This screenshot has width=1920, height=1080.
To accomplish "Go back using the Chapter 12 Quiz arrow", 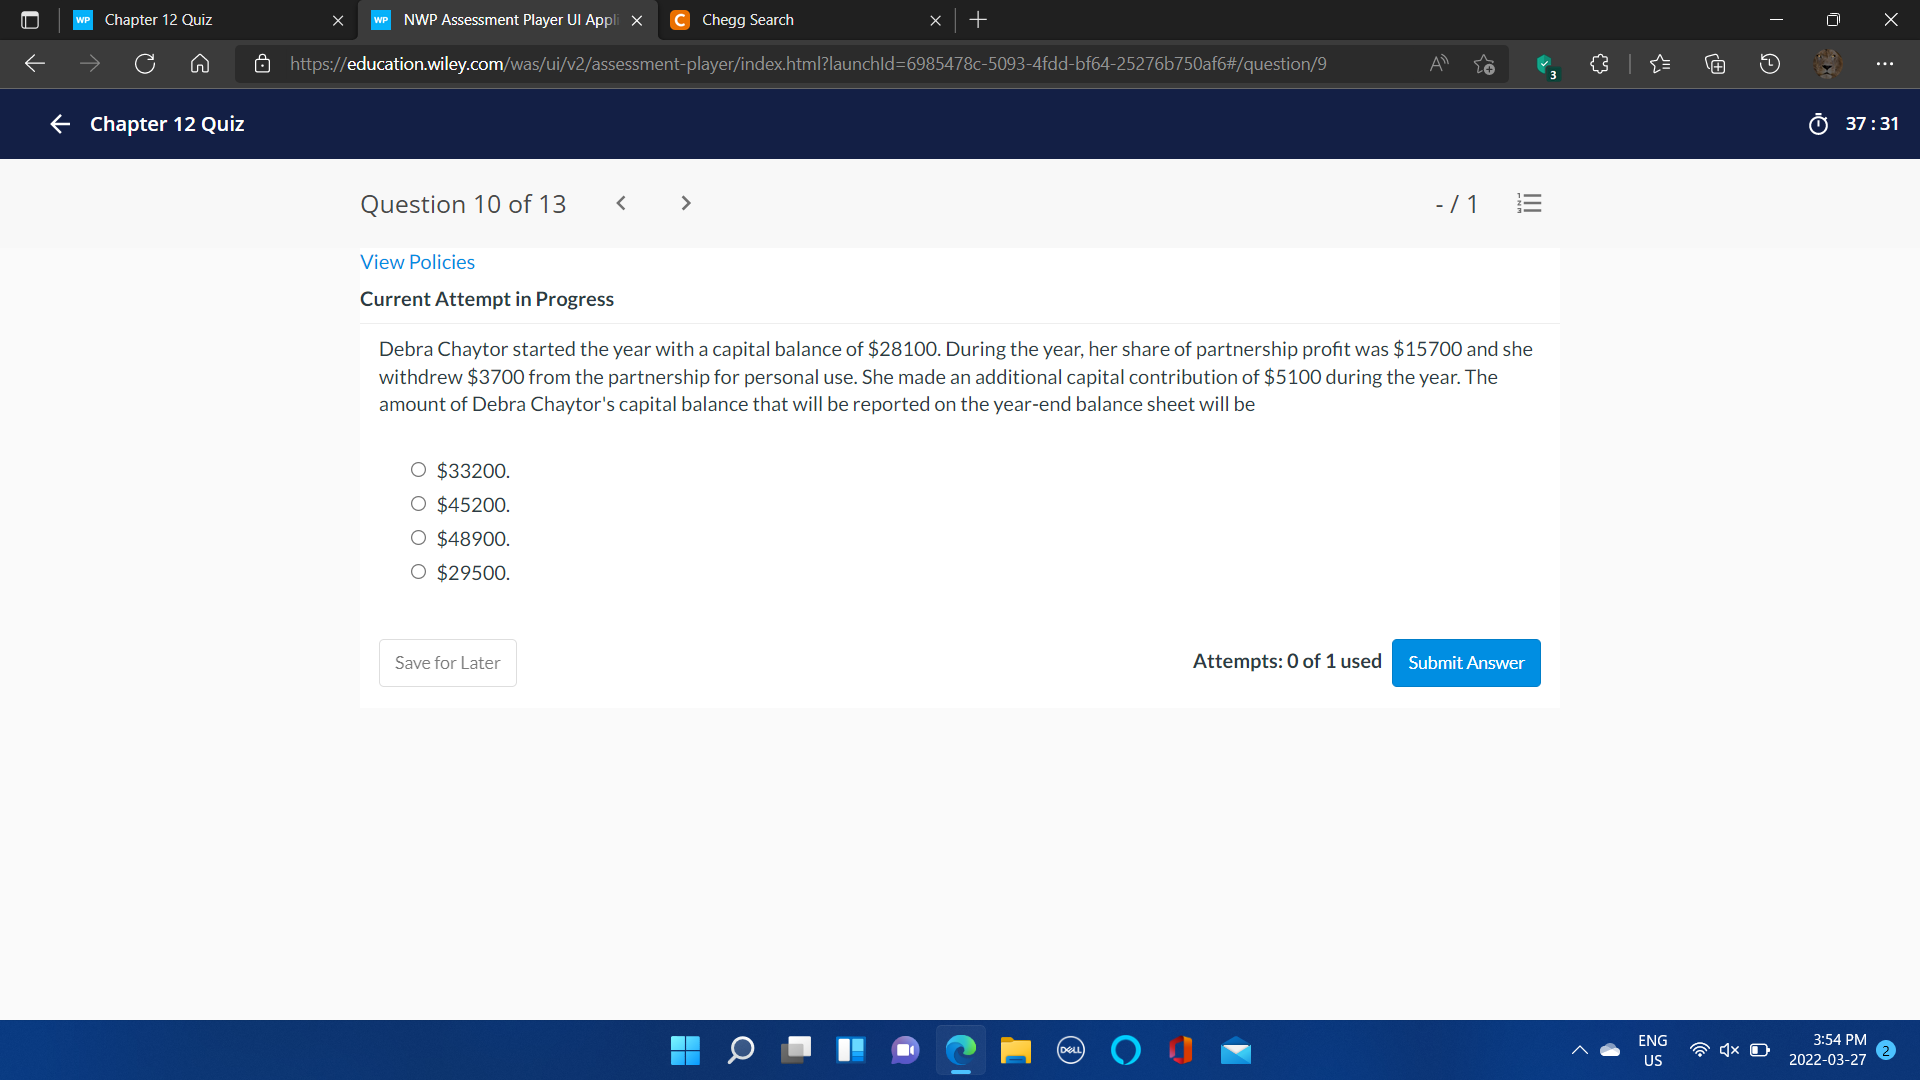I will pos(60,124).
